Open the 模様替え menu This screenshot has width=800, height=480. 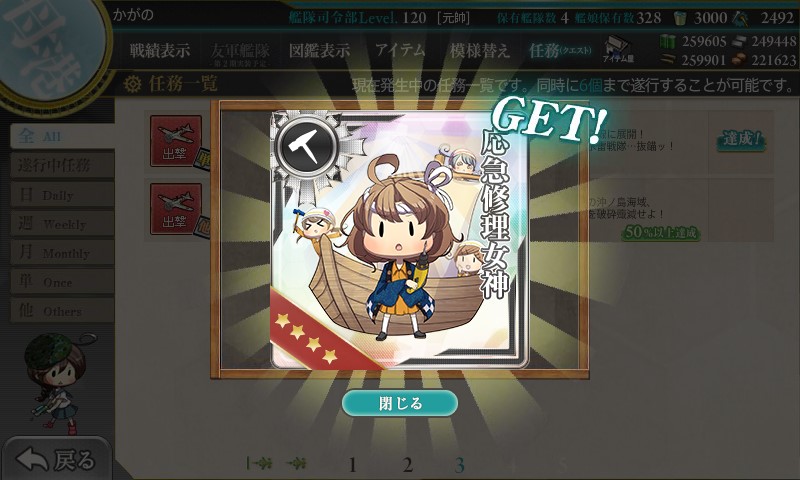[x=480, y=50]
